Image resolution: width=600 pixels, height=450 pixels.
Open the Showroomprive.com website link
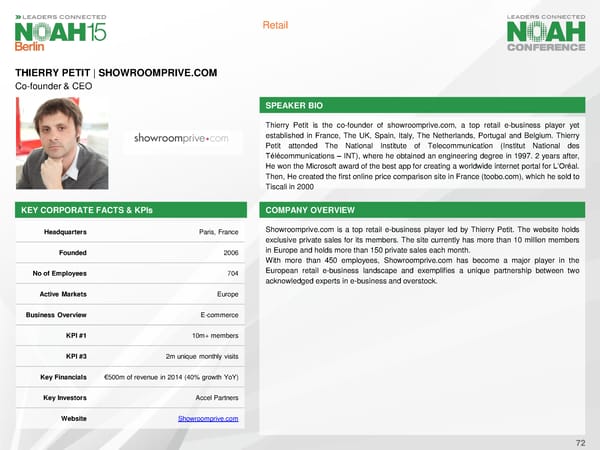tap(207, 418)
